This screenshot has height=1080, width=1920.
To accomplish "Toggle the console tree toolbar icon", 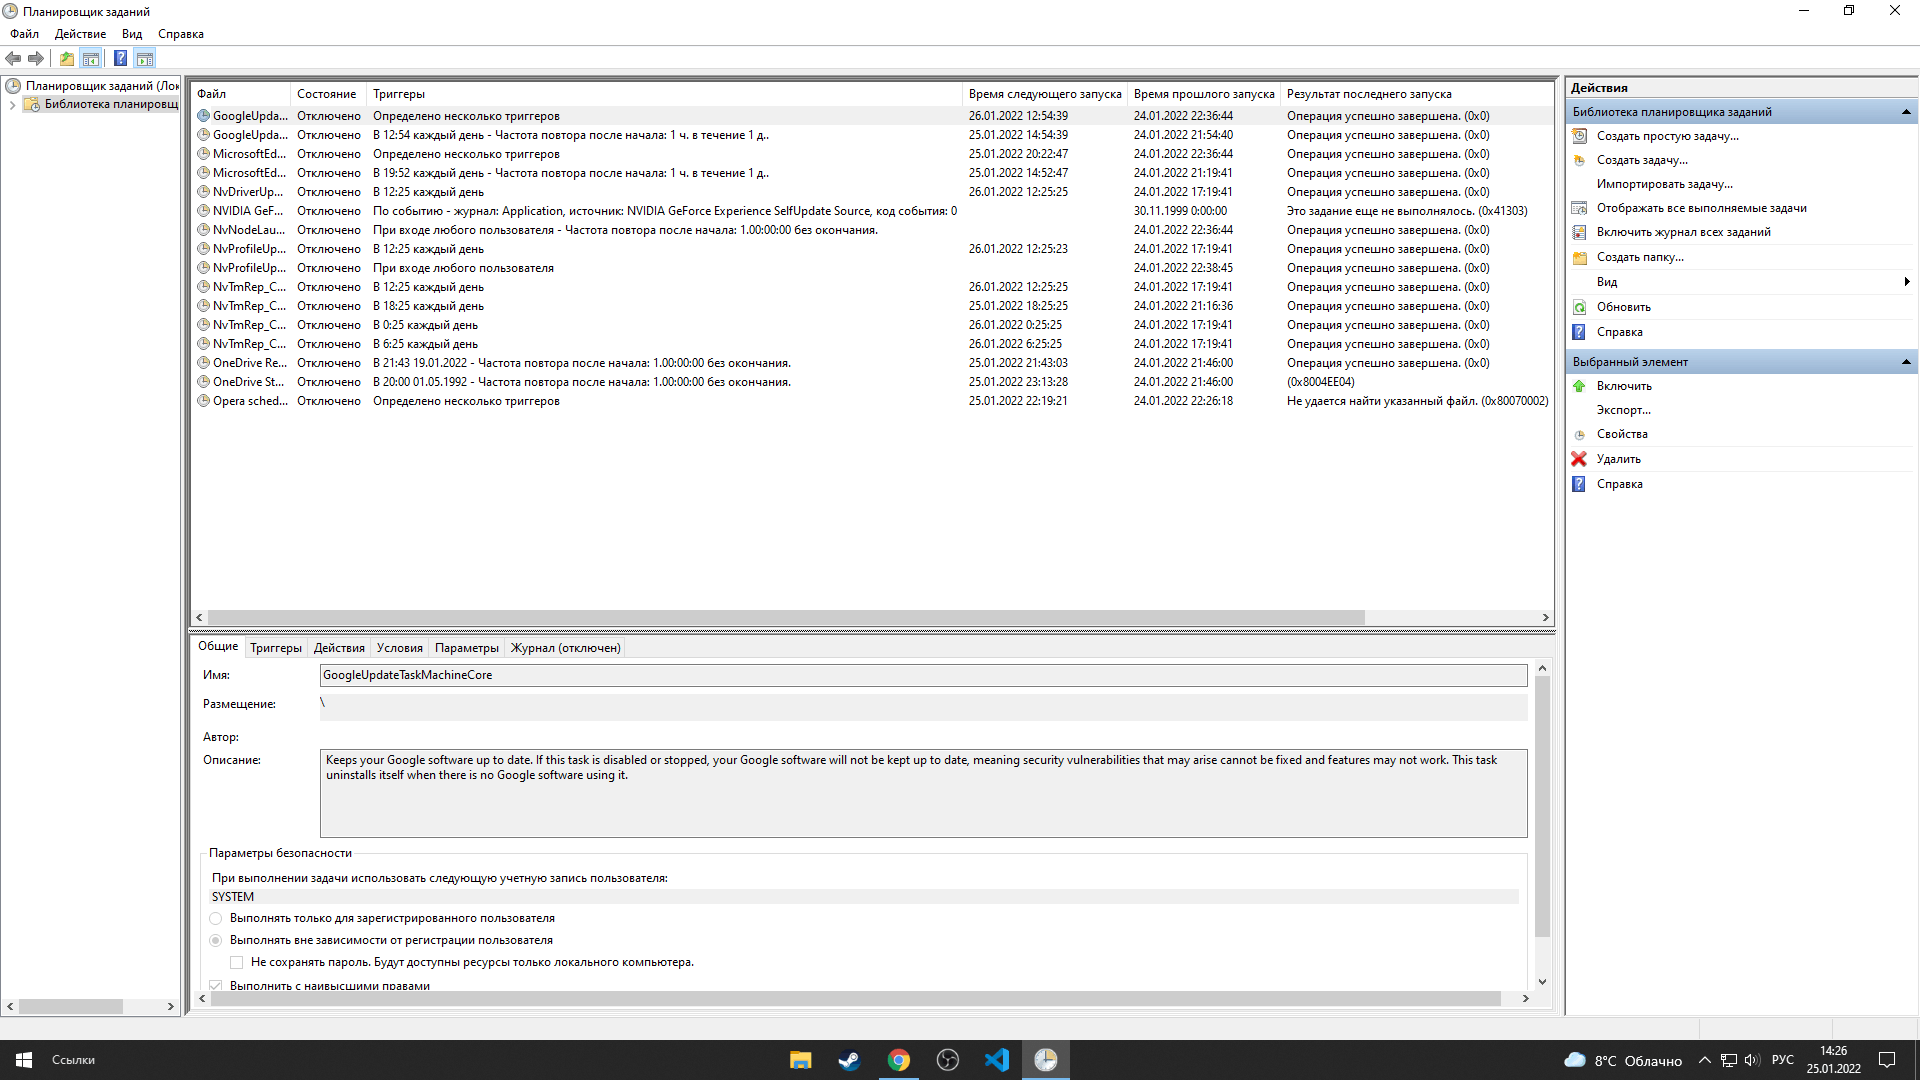I will click(x=91, y=58).
